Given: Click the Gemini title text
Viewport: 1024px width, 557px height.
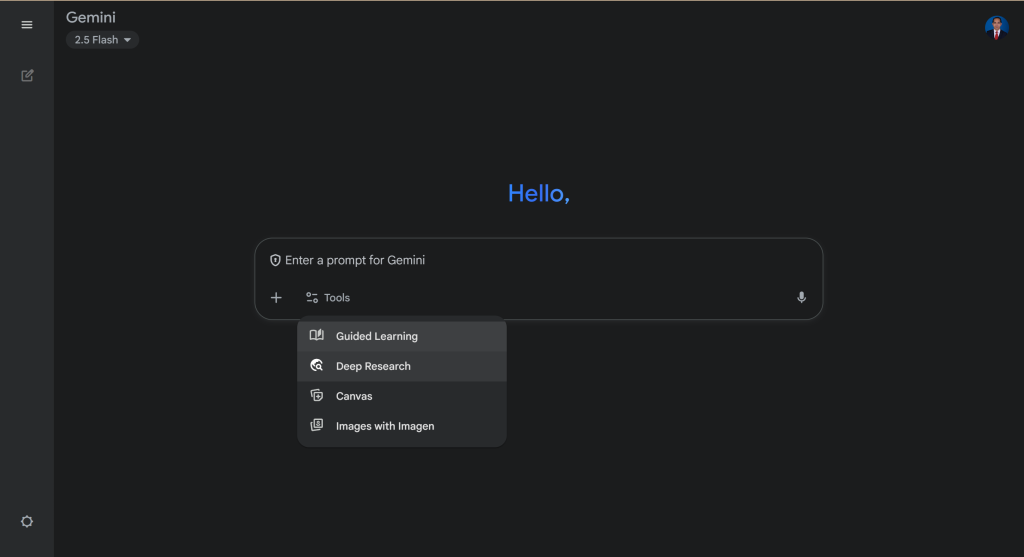Looking at the screenshot, I should point(91,18).
